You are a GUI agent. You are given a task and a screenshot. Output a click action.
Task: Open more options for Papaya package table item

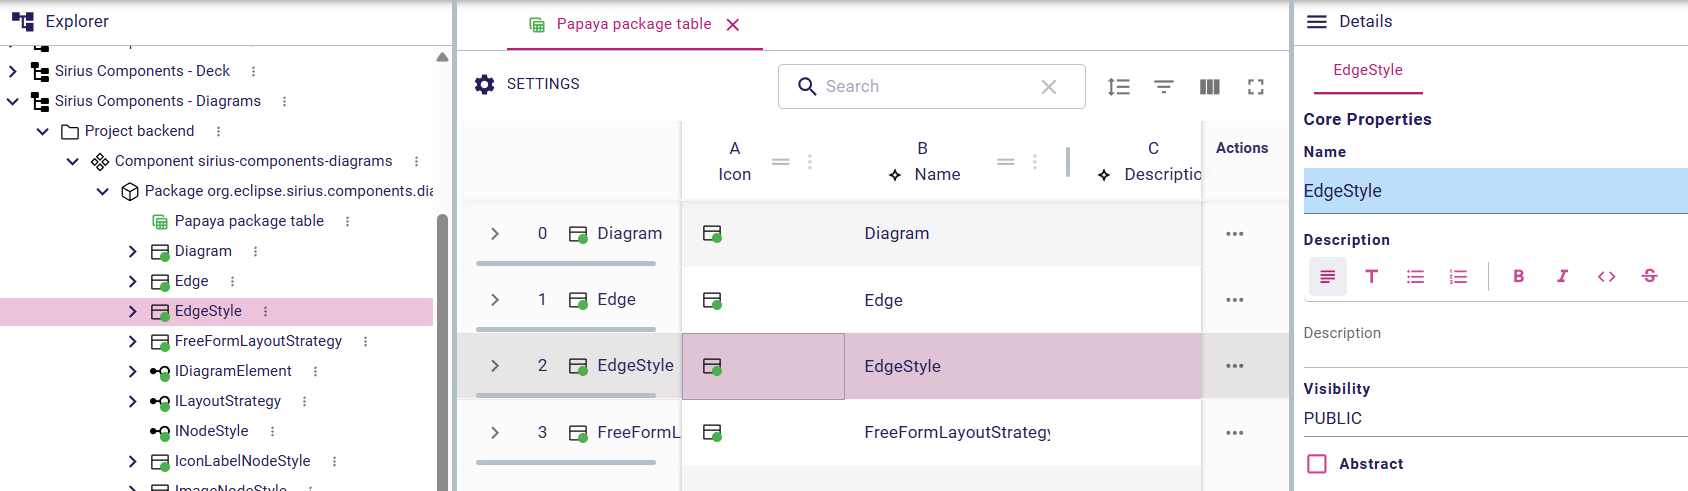tap(347, 221)
